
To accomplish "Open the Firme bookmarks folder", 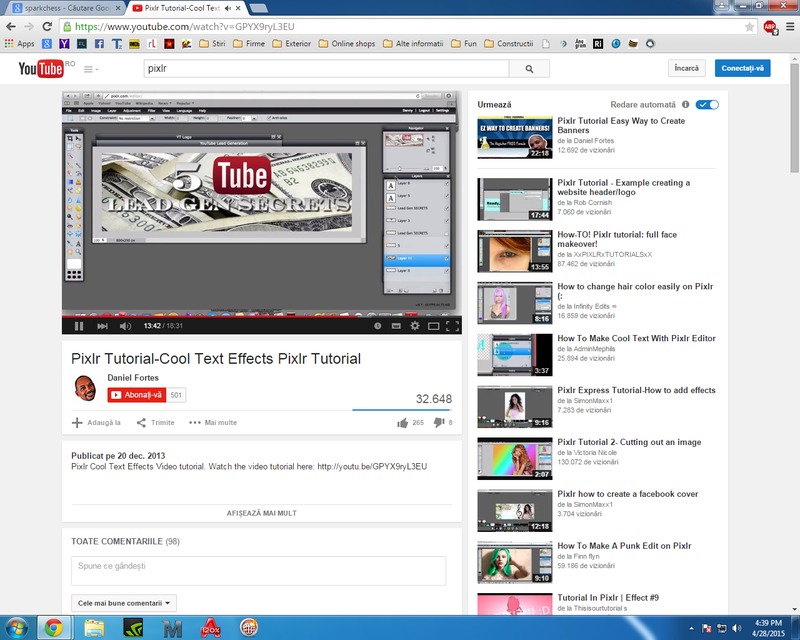I will click(x=249, y=44).
